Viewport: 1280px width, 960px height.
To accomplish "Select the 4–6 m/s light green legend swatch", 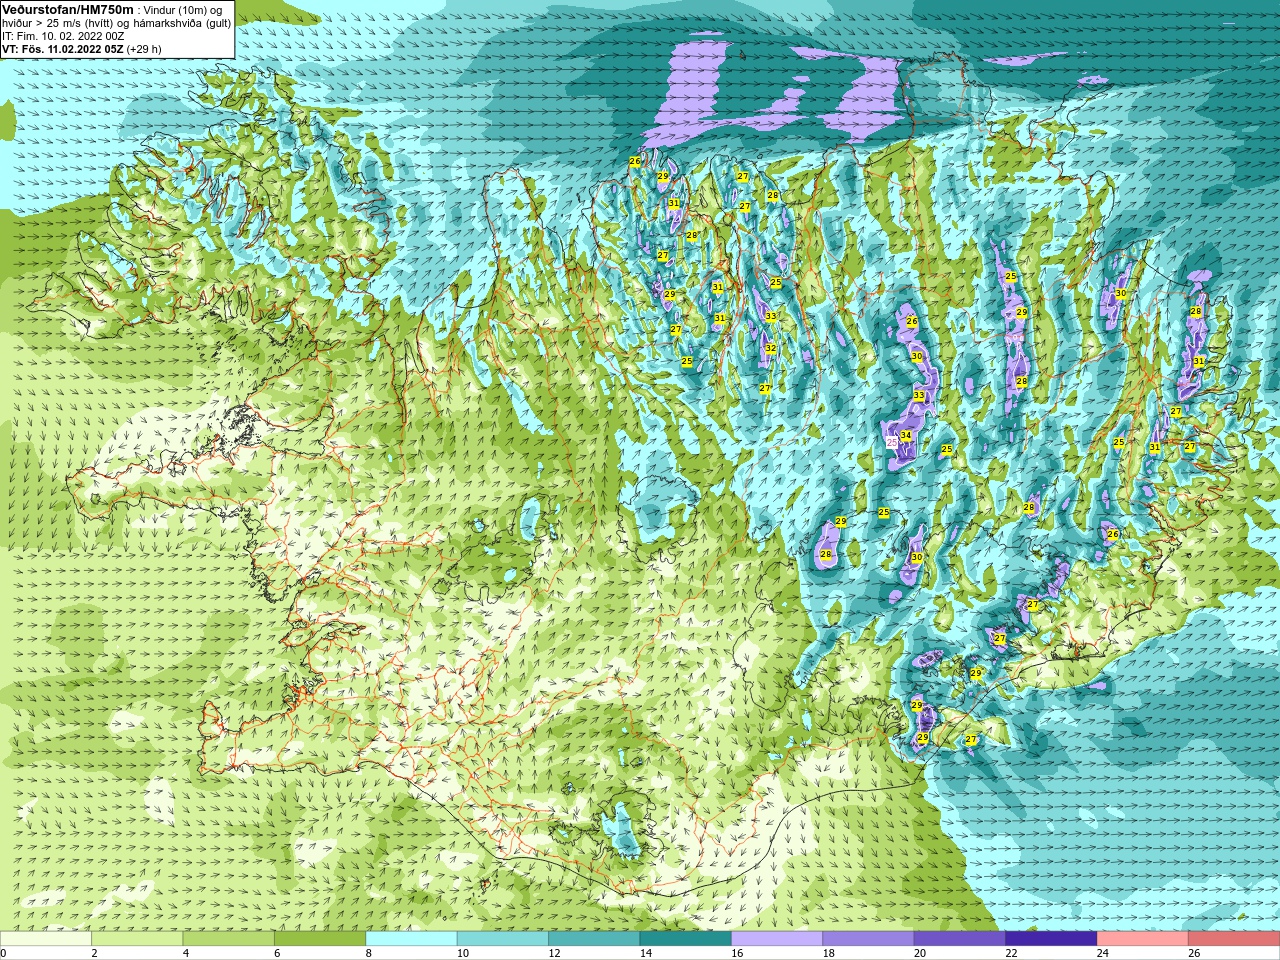I will [x=229, y=939].
